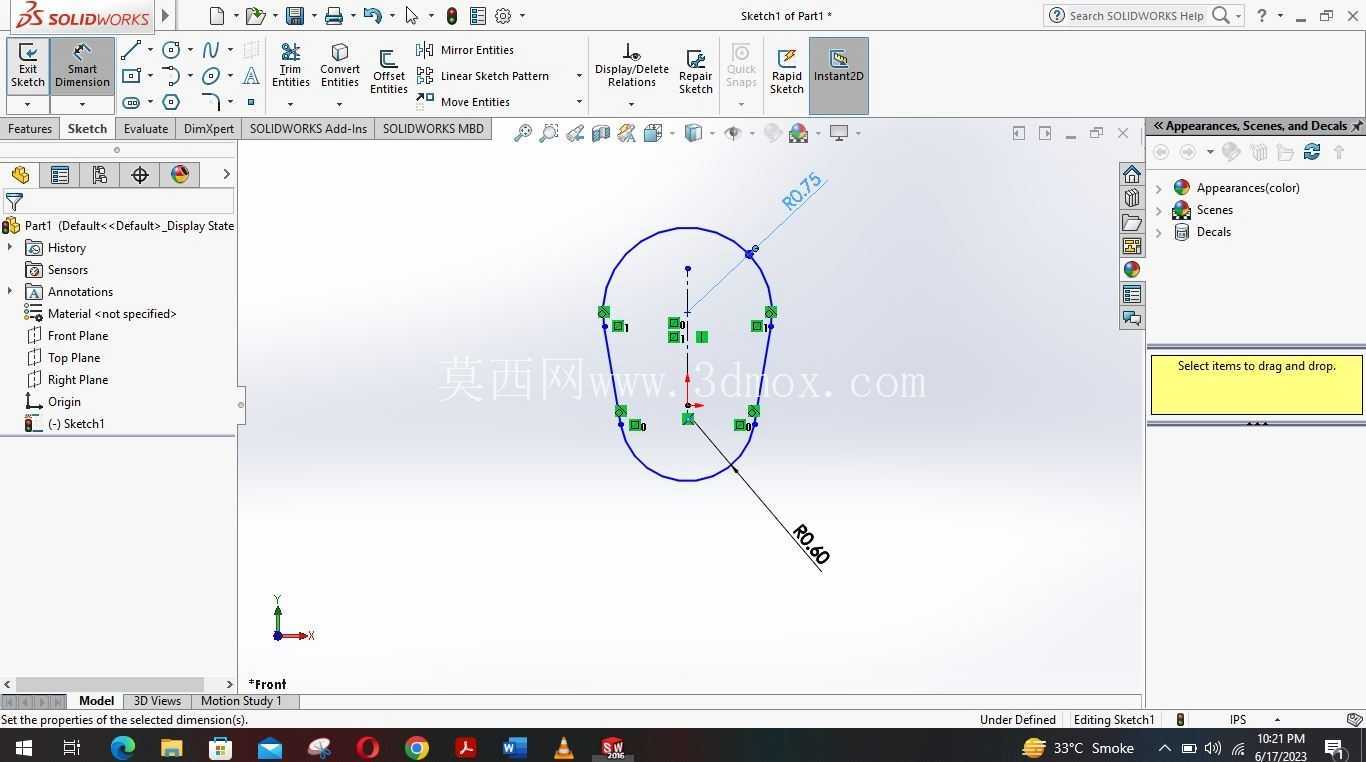Image resolution: width=1366 pixels, height=762 pixels.
Task: Open Word from the Windows taskbar
Action: click(515, 747)
